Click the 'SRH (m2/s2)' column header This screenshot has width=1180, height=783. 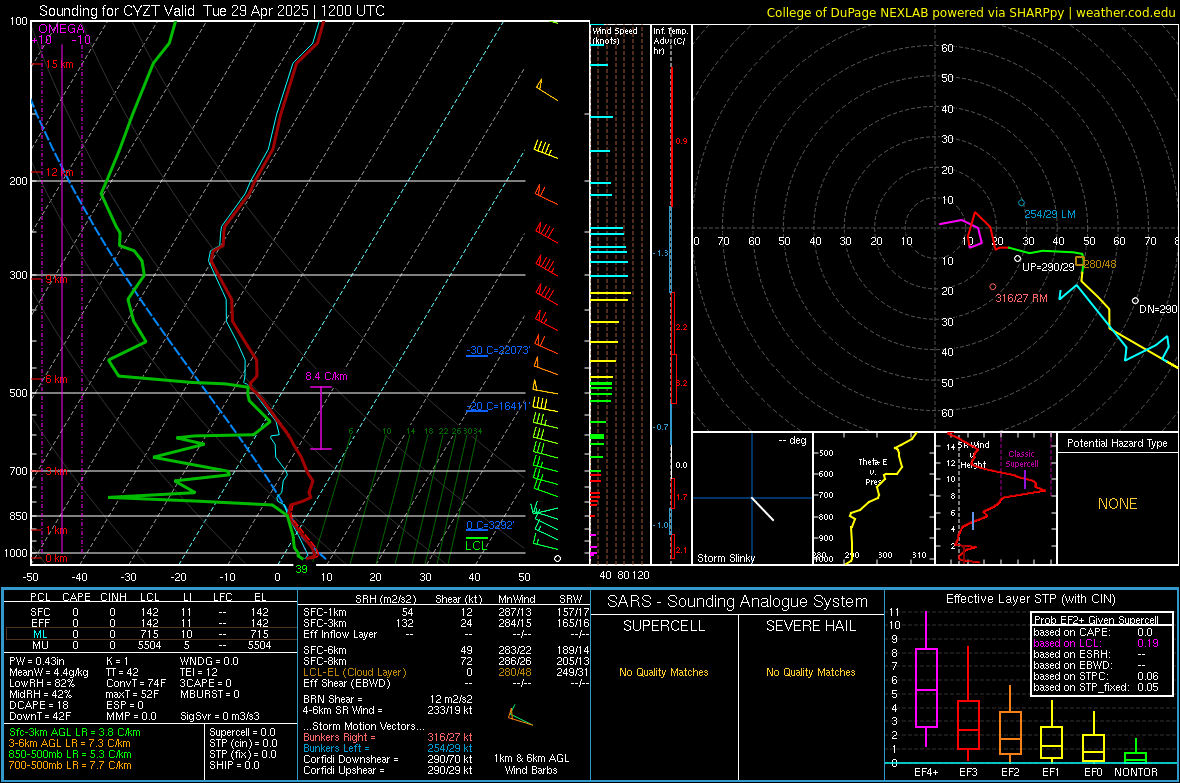point(385,599)
